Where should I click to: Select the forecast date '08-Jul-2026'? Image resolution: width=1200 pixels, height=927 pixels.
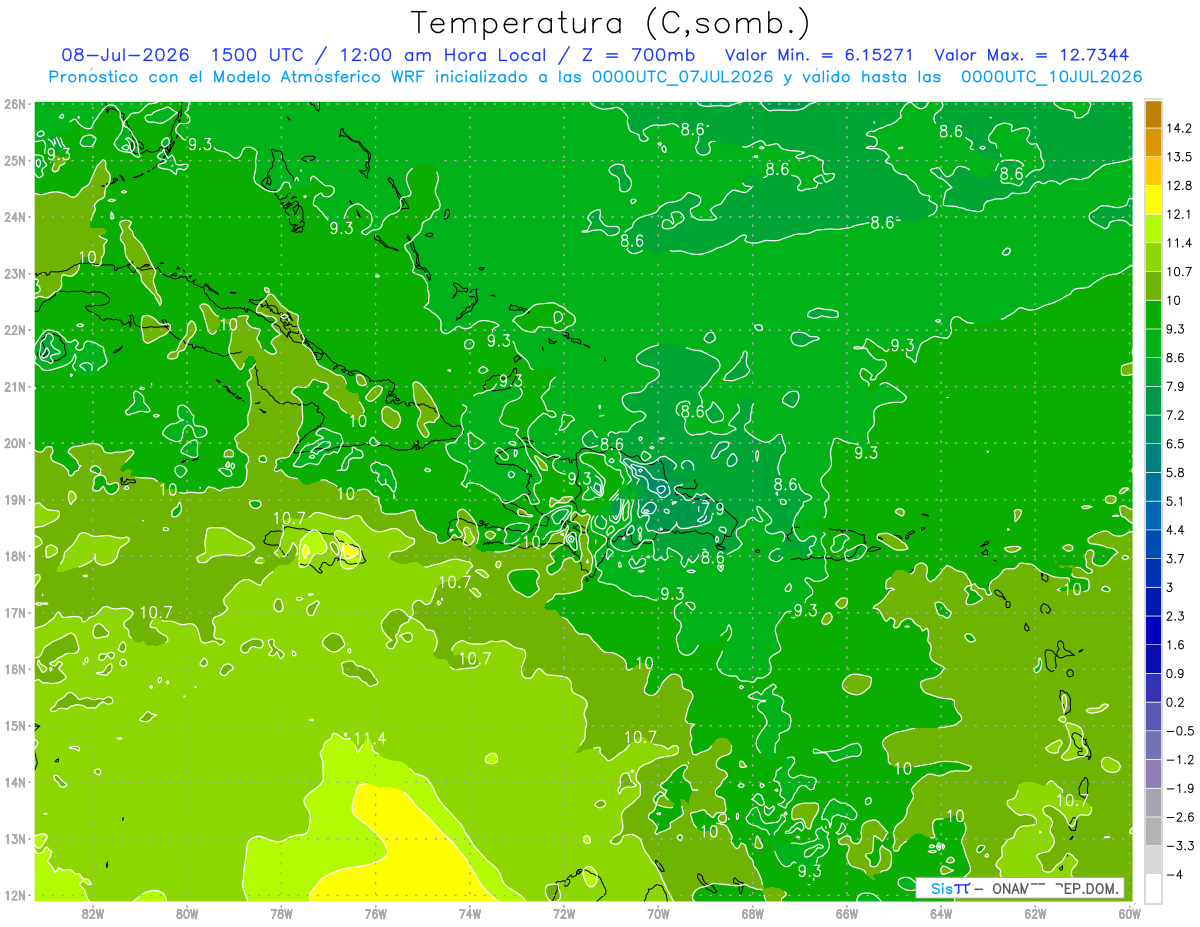tap(125, 55)
